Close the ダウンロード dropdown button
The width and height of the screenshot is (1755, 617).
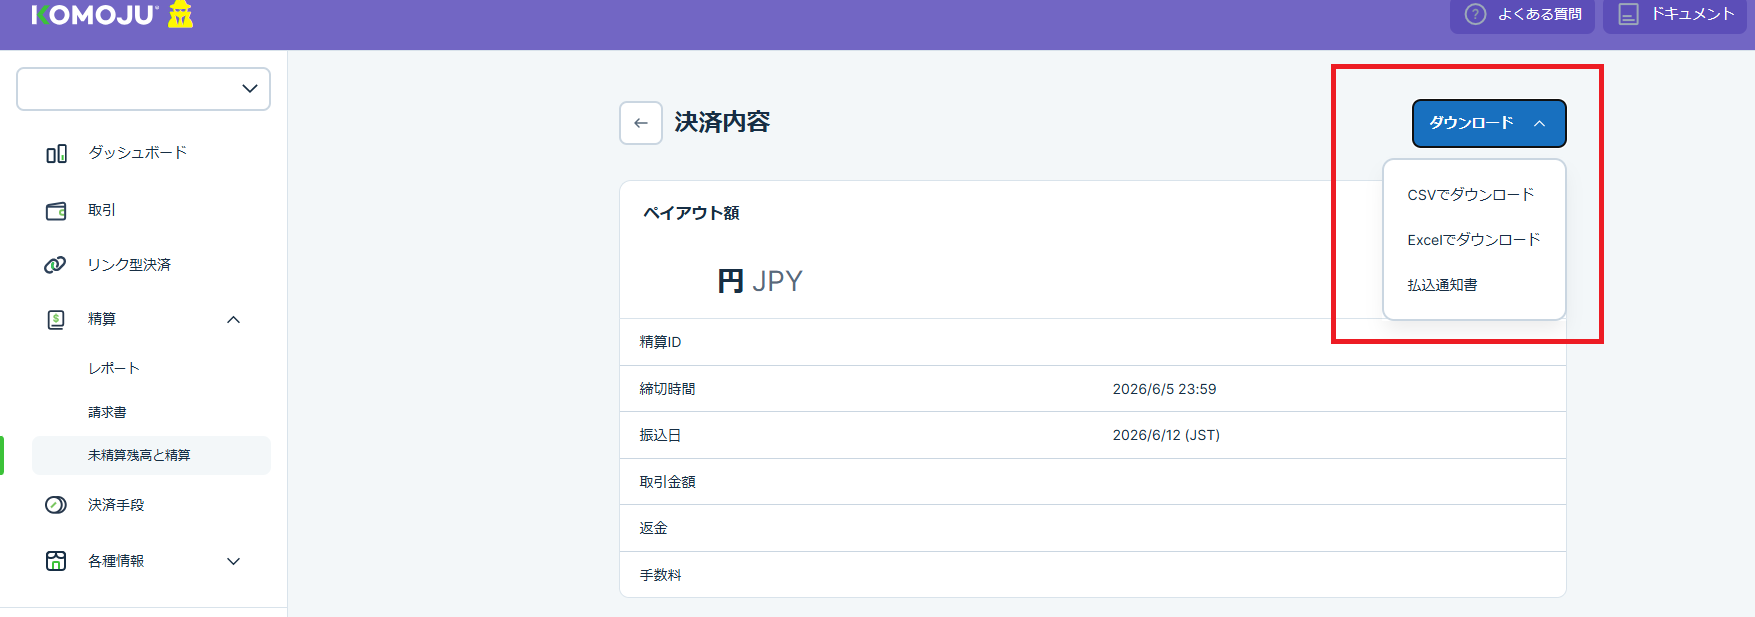(x=1489, y=123)
